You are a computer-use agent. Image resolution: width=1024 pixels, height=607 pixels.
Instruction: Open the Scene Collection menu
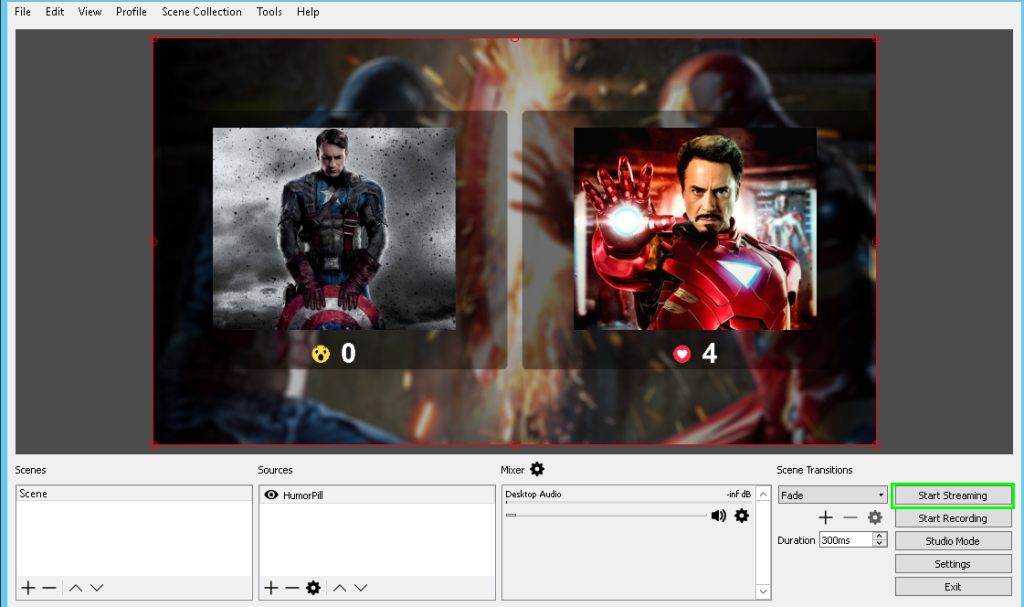[x=202, y=12]
